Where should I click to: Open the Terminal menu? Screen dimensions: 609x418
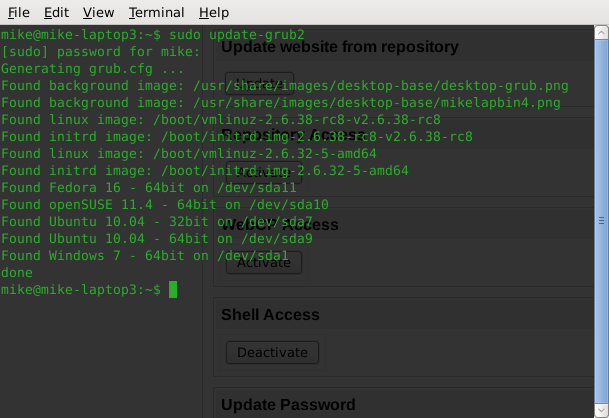tap(157, 12)
